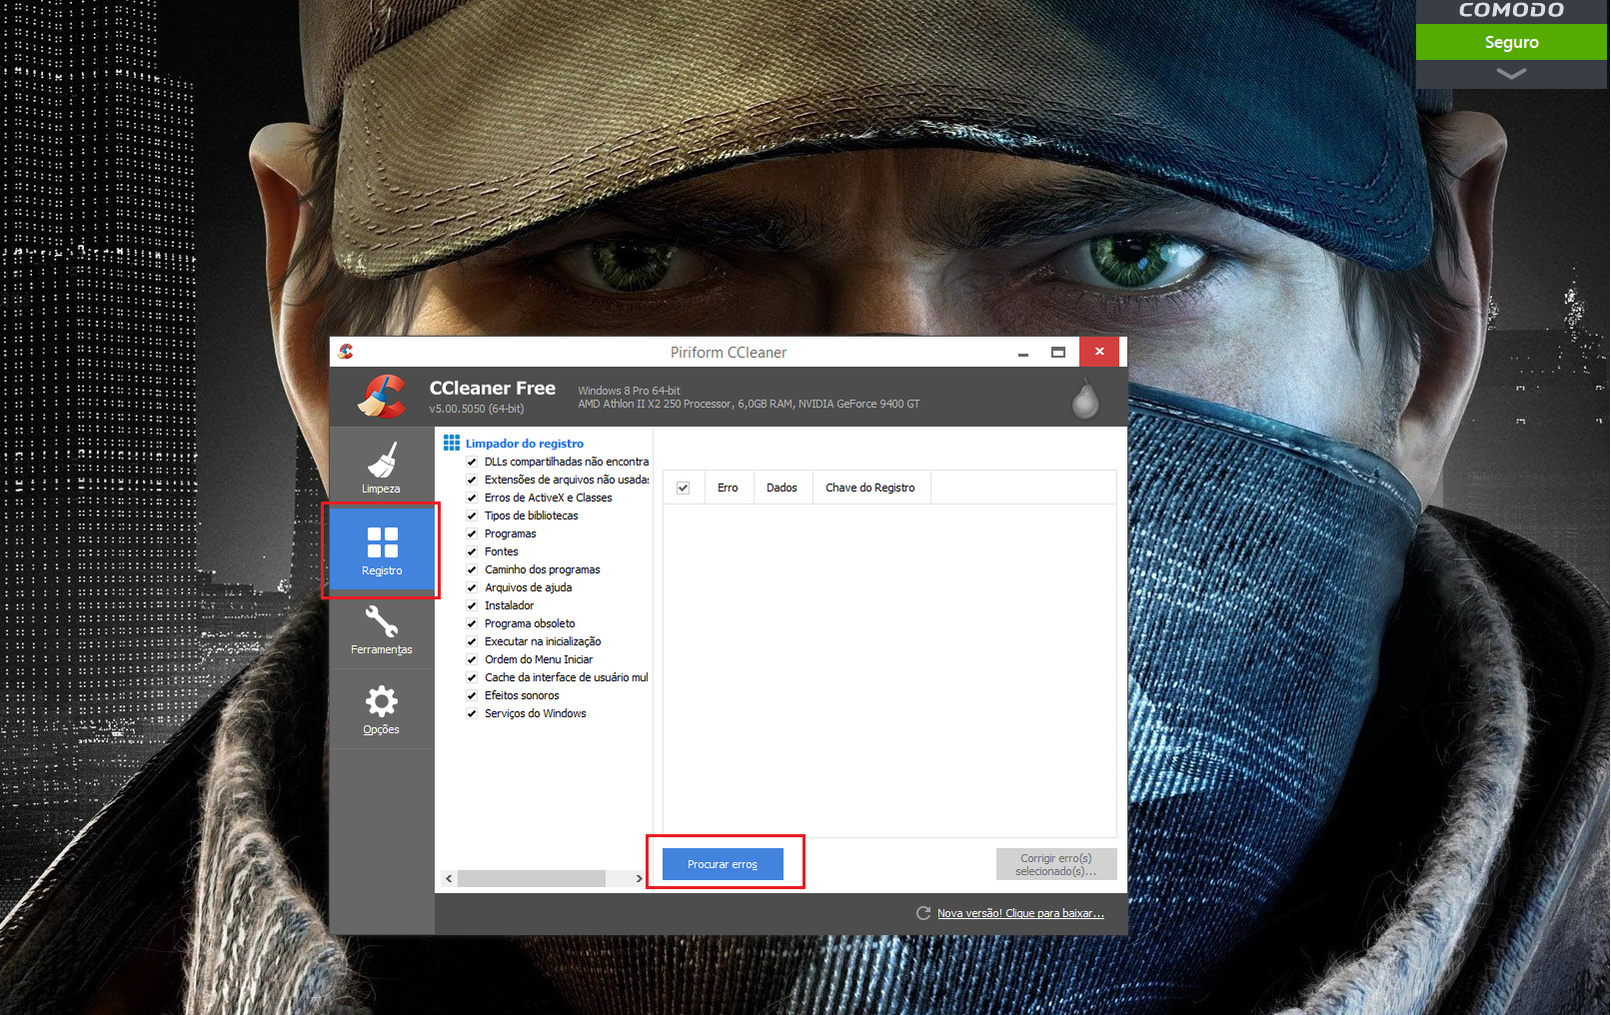Open the Ferramentas tools section
Image resolution: width=1611 pixels, height=1015 pixels.
(x=381, y=630)
